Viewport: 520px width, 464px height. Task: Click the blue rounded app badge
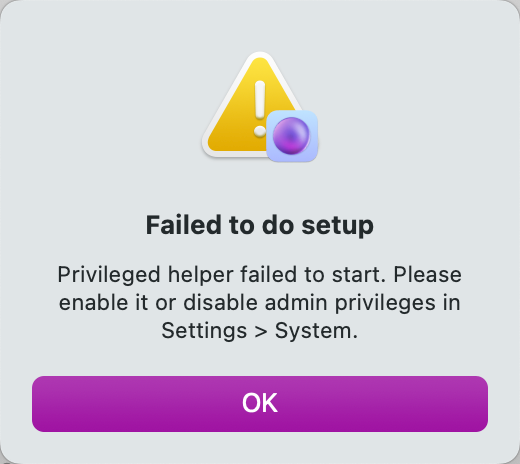tap(292, 136)
